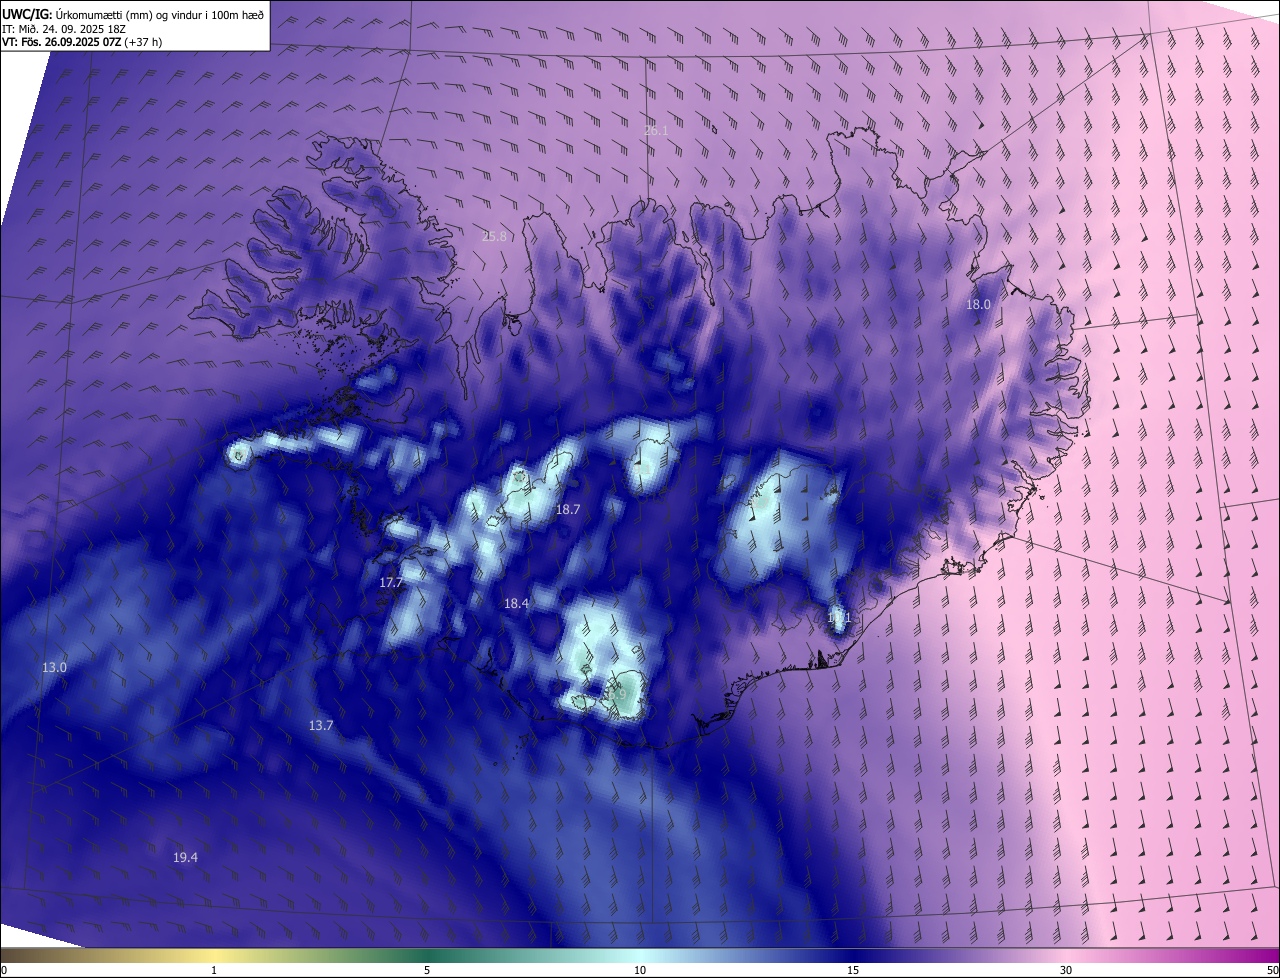
Task: Click the "13.7" value southwest of Iceland
Action: [x=320, y=725]
